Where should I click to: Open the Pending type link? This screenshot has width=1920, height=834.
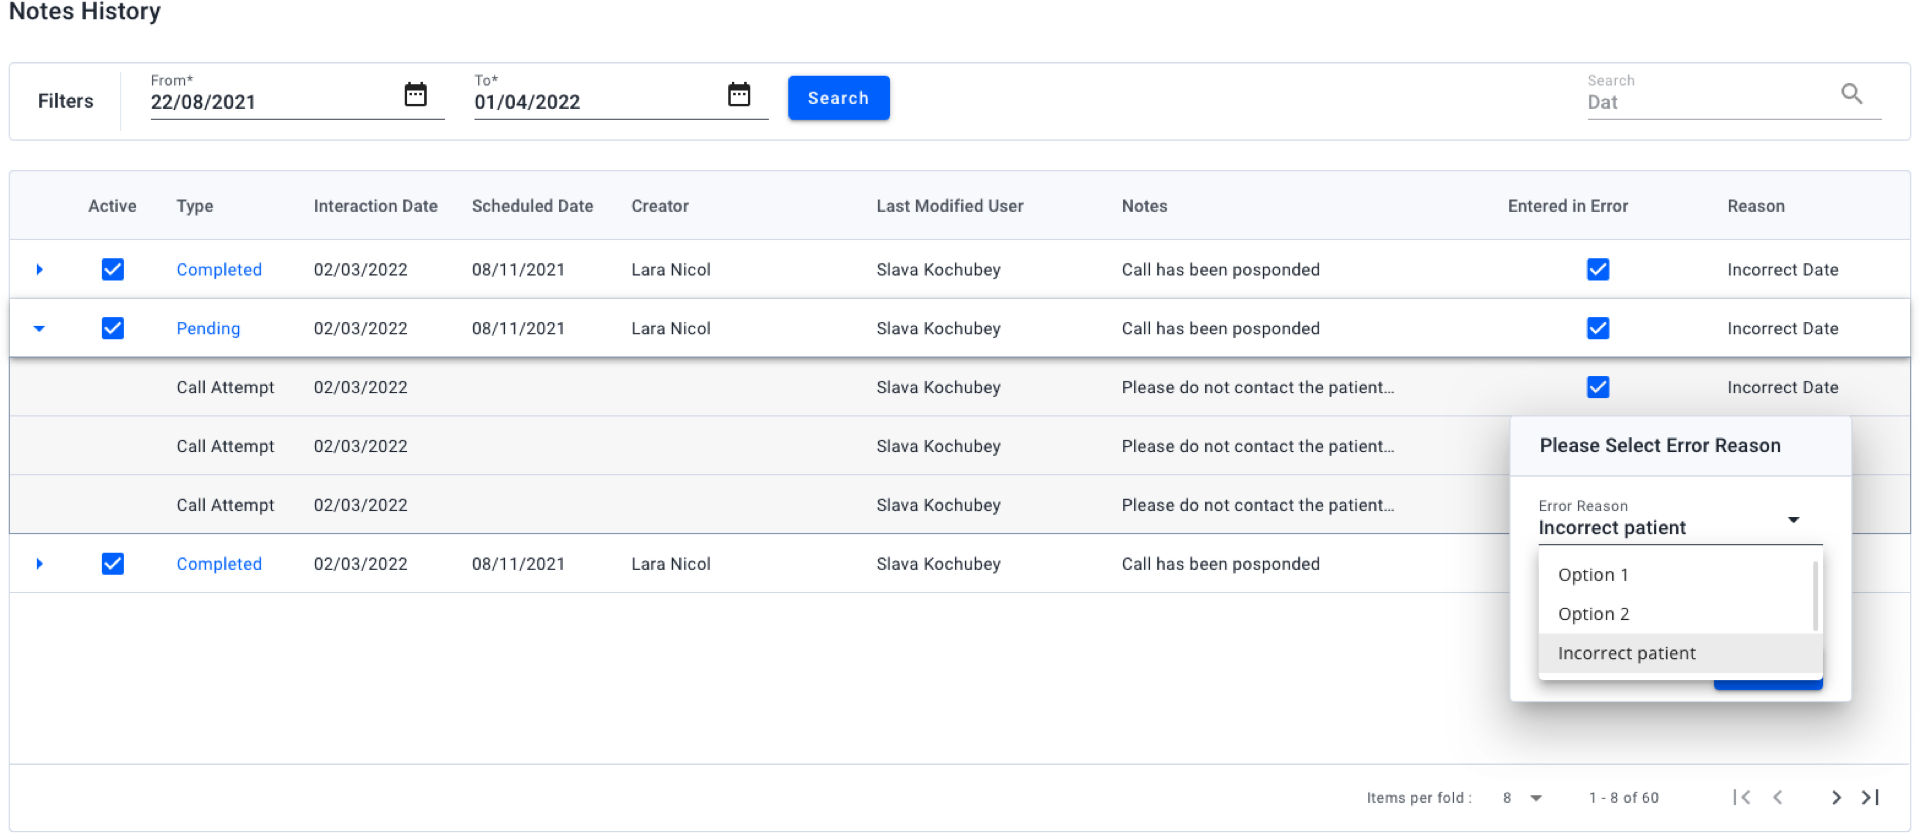208,328
